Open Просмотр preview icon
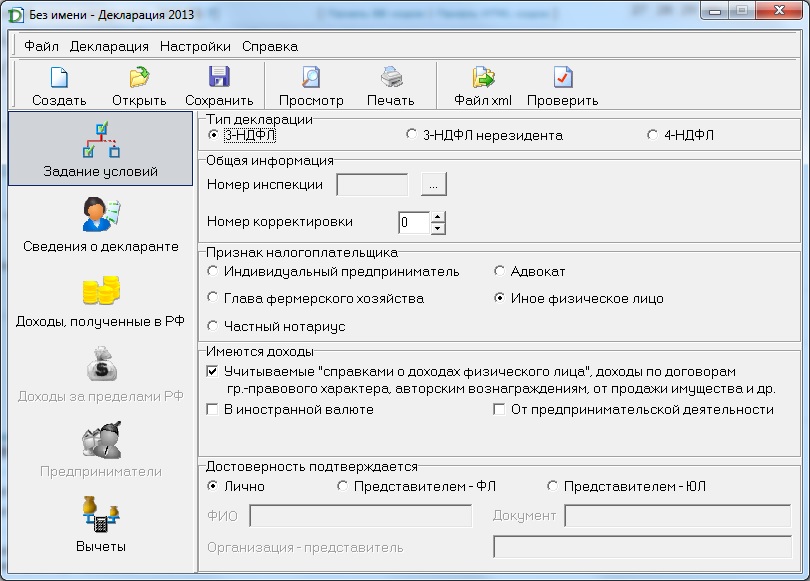 pyautogui.click(x=311, y=78)
